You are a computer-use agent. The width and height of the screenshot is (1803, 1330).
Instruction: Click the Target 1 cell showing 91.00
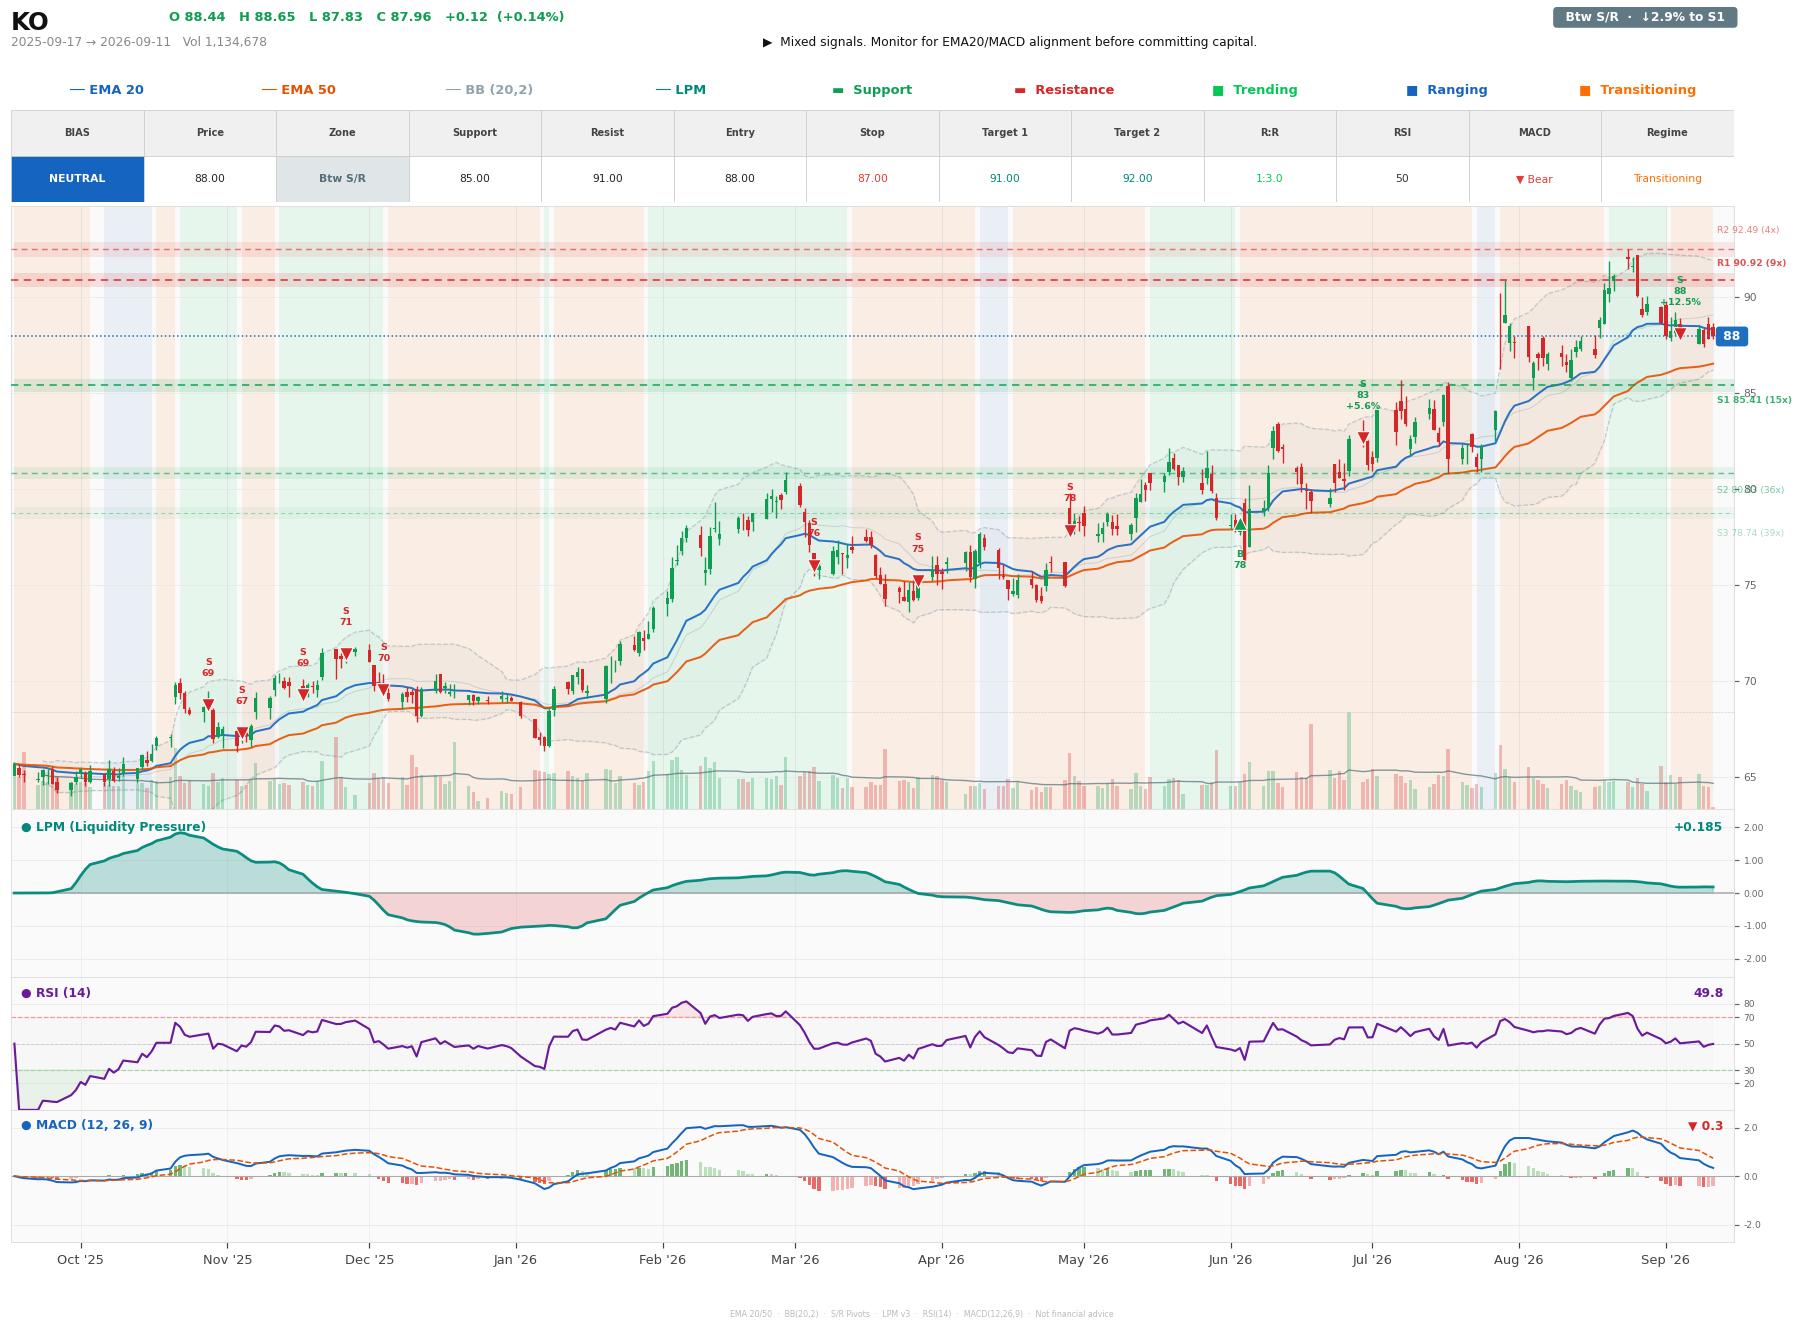[x=1005, y=179]
